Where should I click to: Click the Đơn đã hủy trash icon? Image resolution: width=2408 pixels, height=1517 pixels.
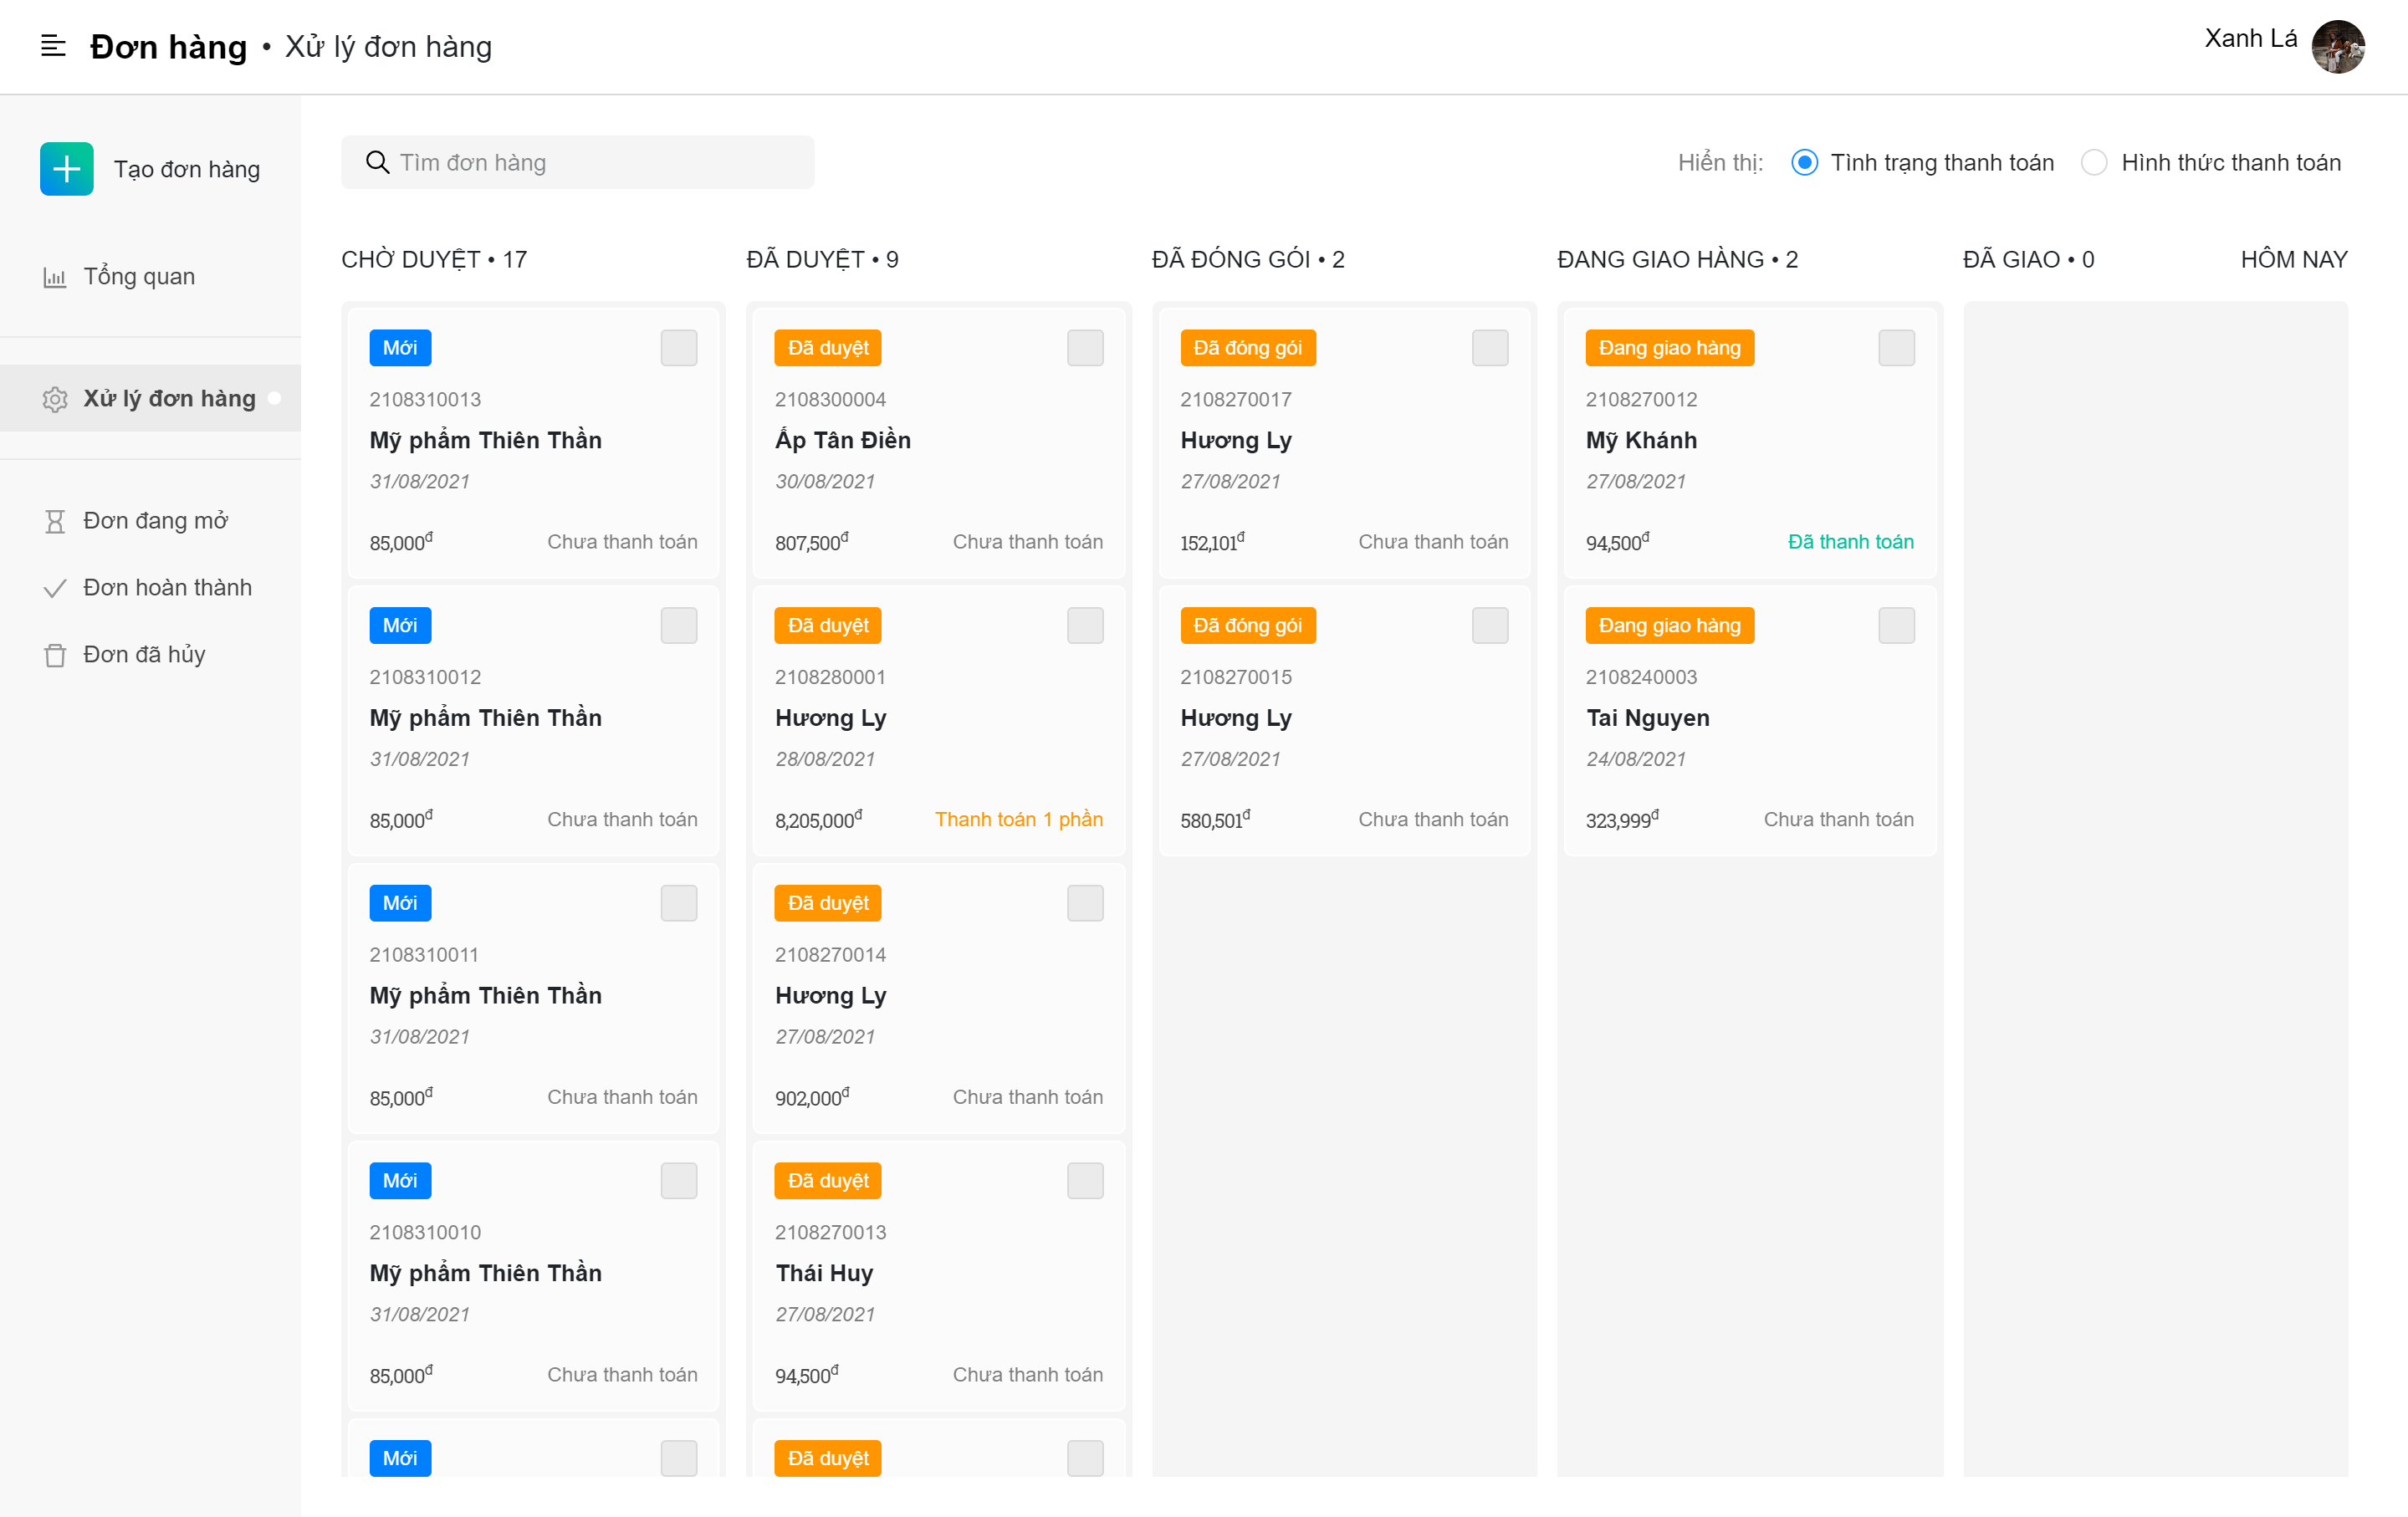(x=55, y=655)
